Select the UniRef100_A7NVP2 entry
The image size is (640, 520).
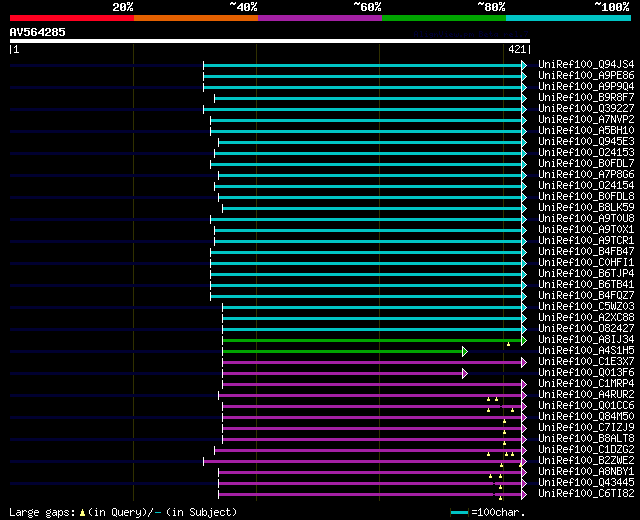click(586, 120)
